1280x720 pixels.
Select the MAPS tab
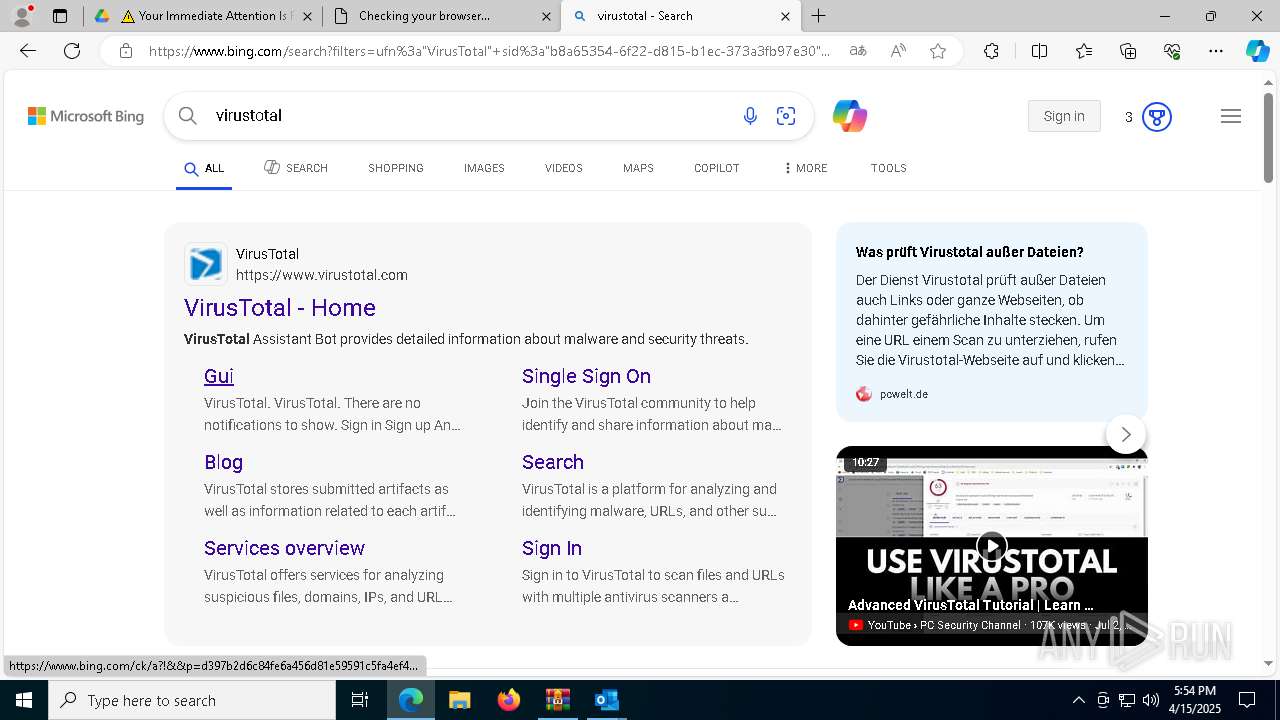(x=638, y=168)
